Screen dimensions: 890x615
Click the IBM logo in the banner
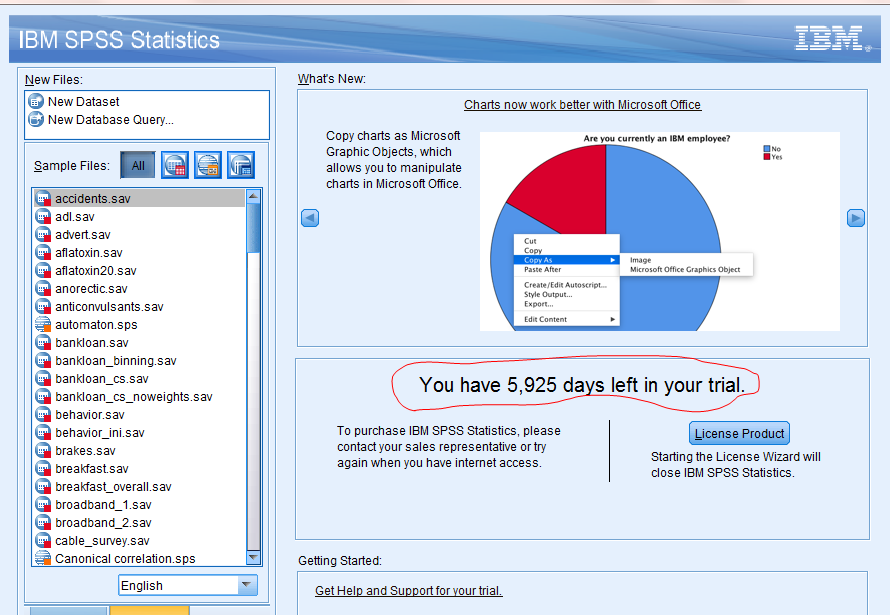832,39
